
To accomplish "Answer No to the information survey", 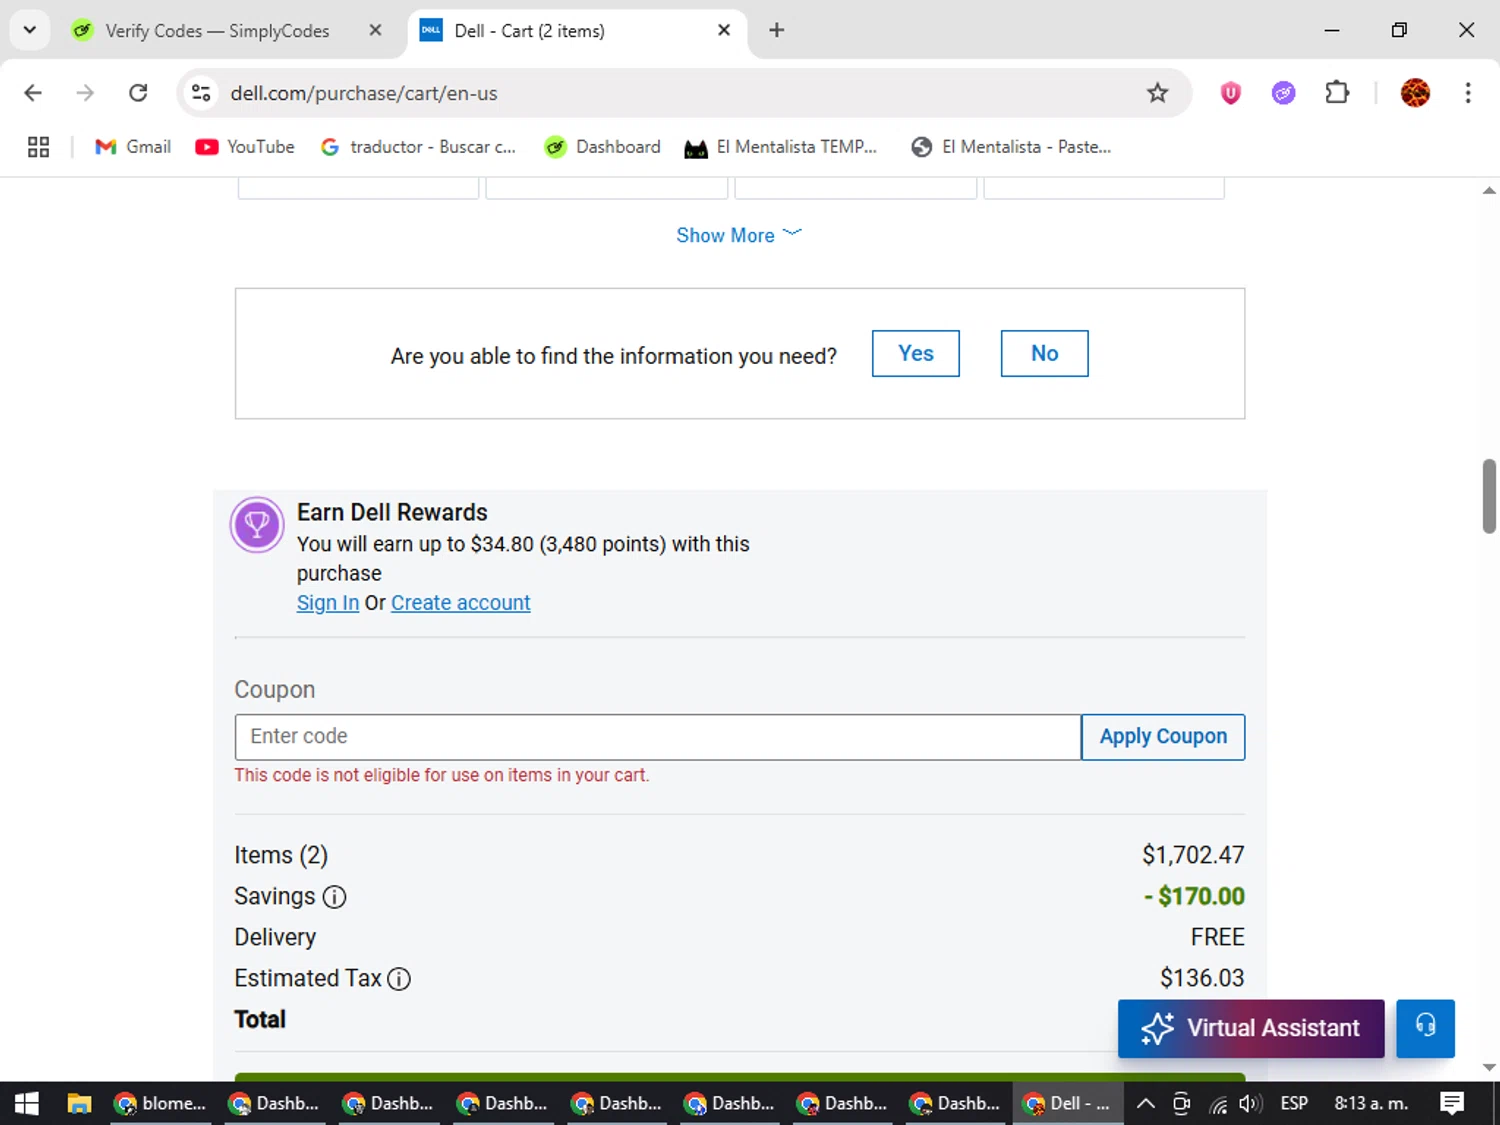I will pyautogui.click(x=1044, y=353).
